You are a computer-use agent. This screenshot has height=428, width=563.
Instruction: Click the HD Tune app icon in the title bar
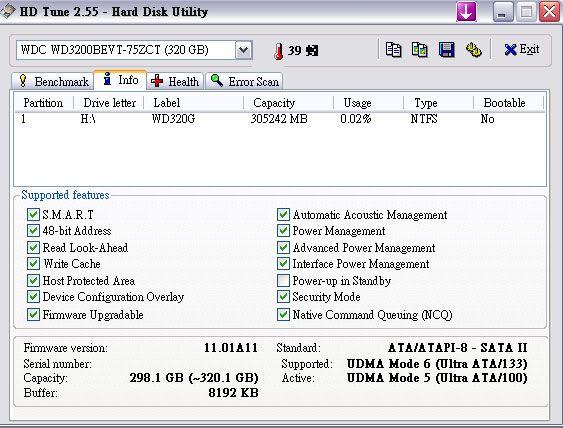coord(7,11)
